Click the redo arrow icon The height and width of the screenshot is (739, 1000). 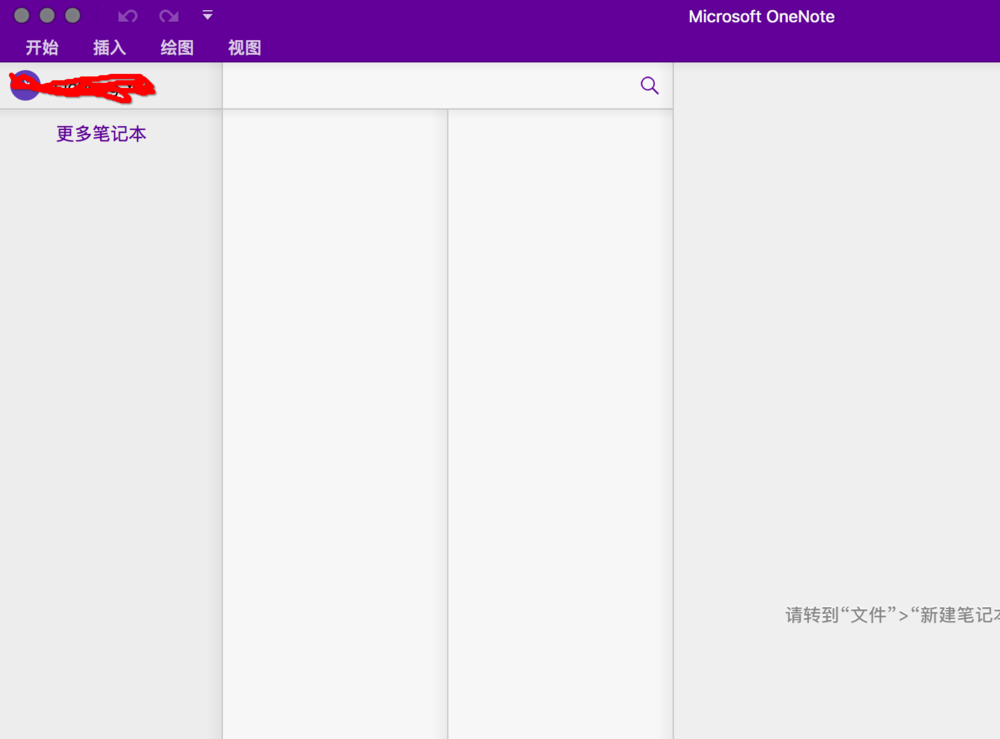pos(169,16)
